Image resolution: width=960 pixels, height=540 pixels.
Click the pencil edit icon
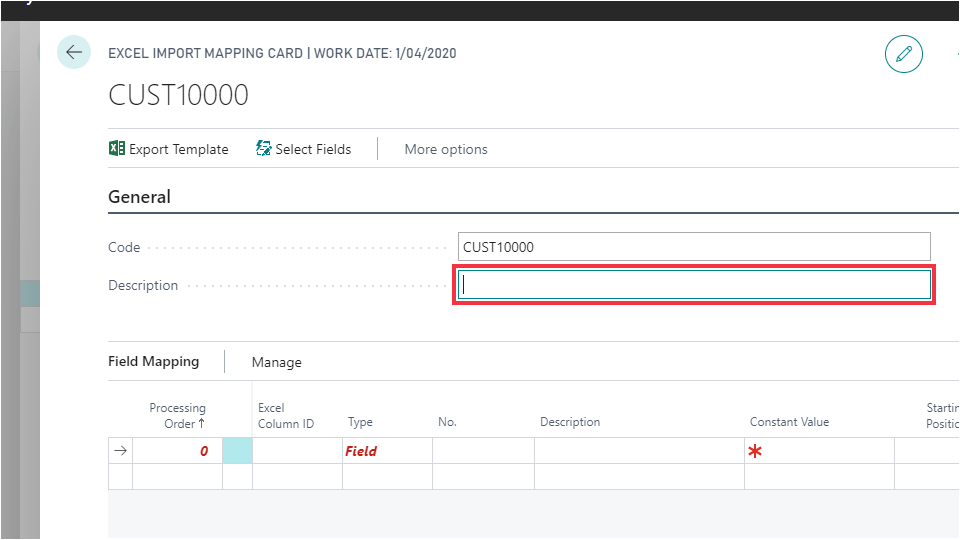point(903,53)
